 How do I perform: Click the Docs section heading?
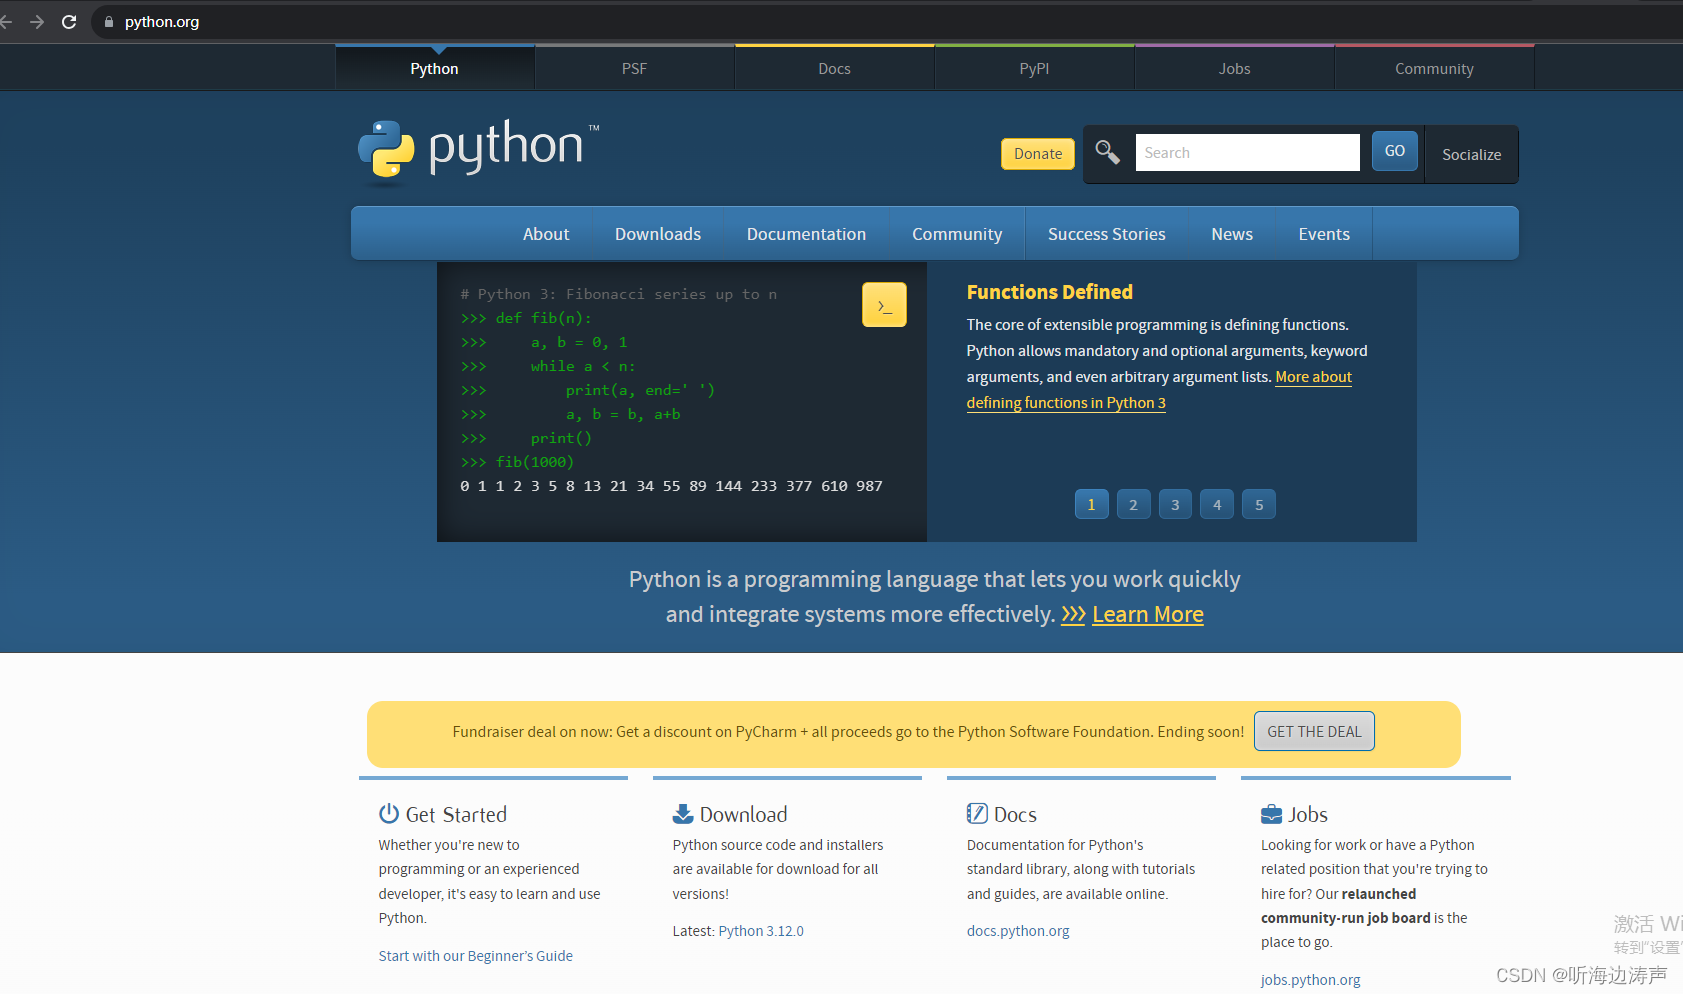pos(1015,814)
